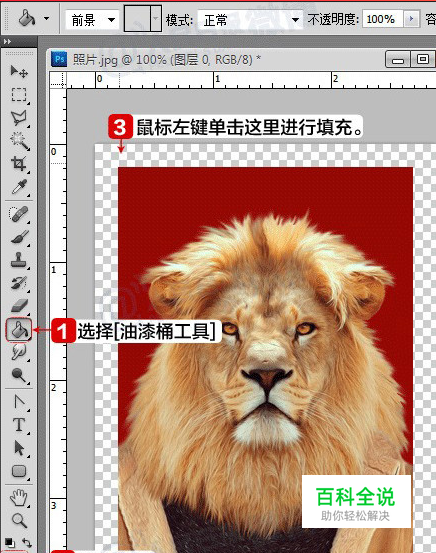Select the Brush tool

point(19,237)
